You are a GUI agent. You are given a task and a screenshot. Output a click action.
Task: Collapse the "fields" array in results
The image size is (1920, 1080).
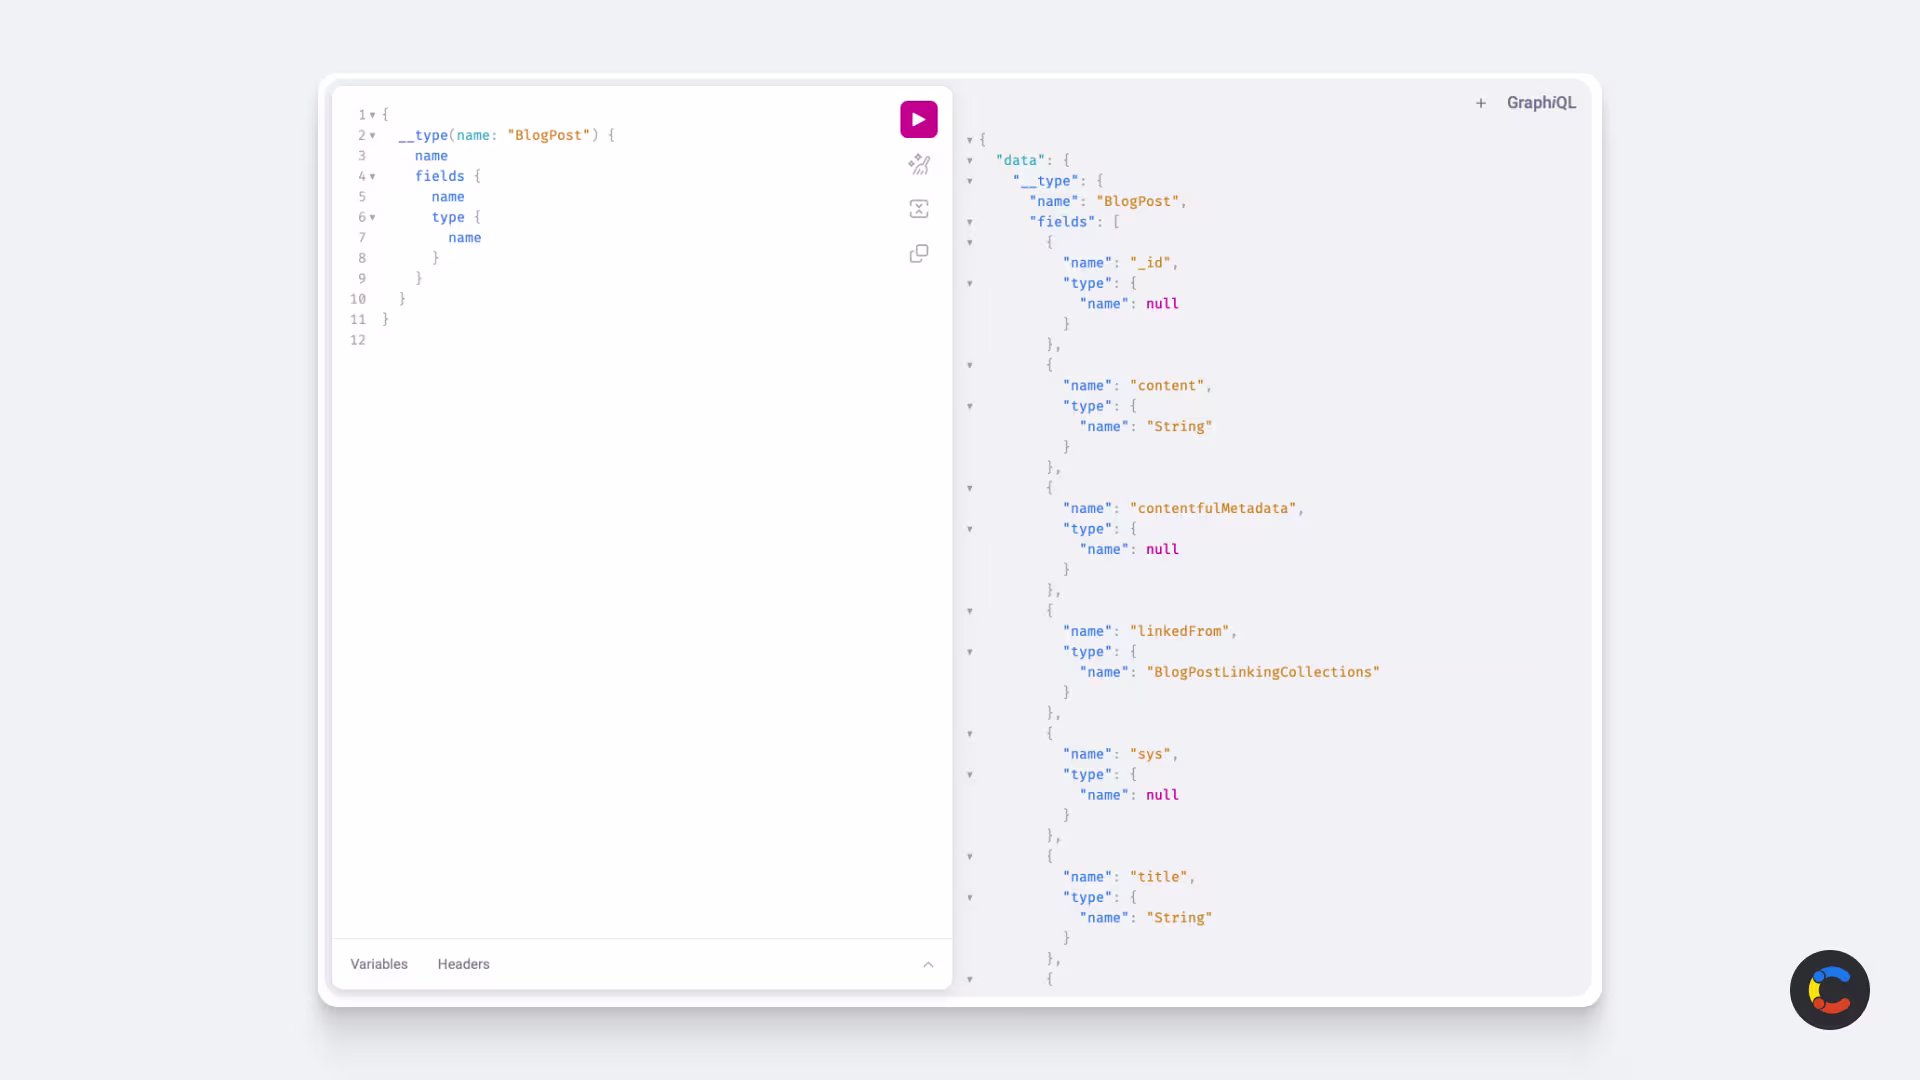969,222
